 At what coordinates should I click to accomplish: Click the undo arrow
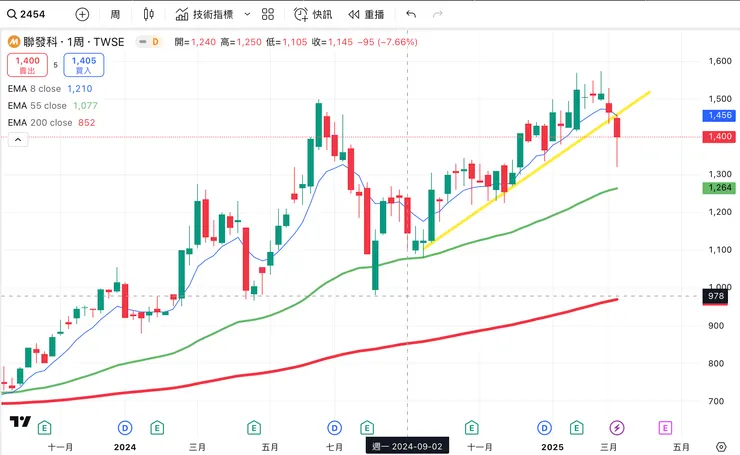pyautogui.click(x=411, y=15)
